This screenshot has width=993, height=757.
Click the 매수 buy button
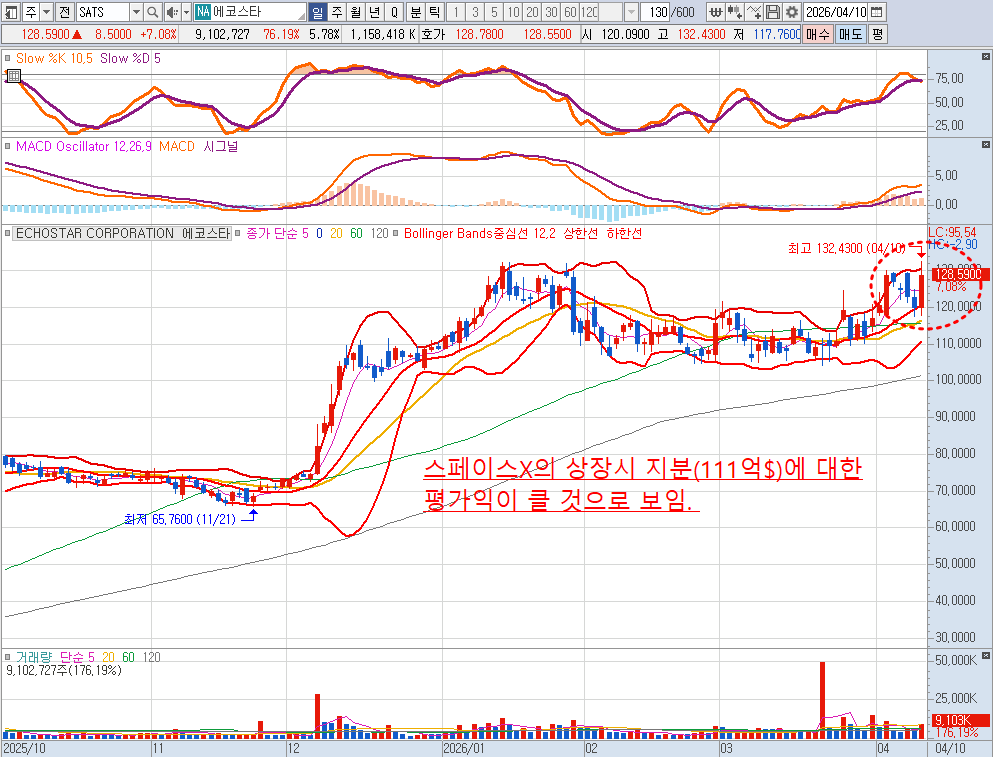click(x=818, y=33)
